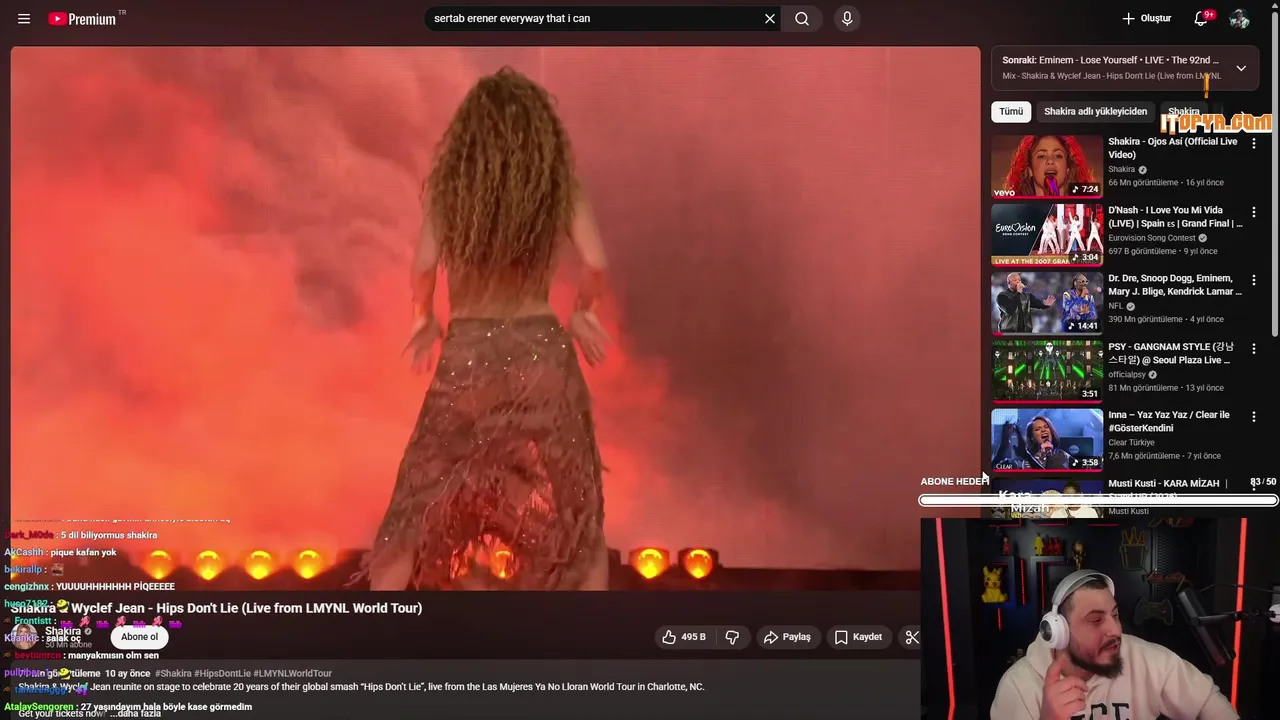Click Ojos Así video title text
Viewport: 1280px width, 720px height.
pos(1172,148)
